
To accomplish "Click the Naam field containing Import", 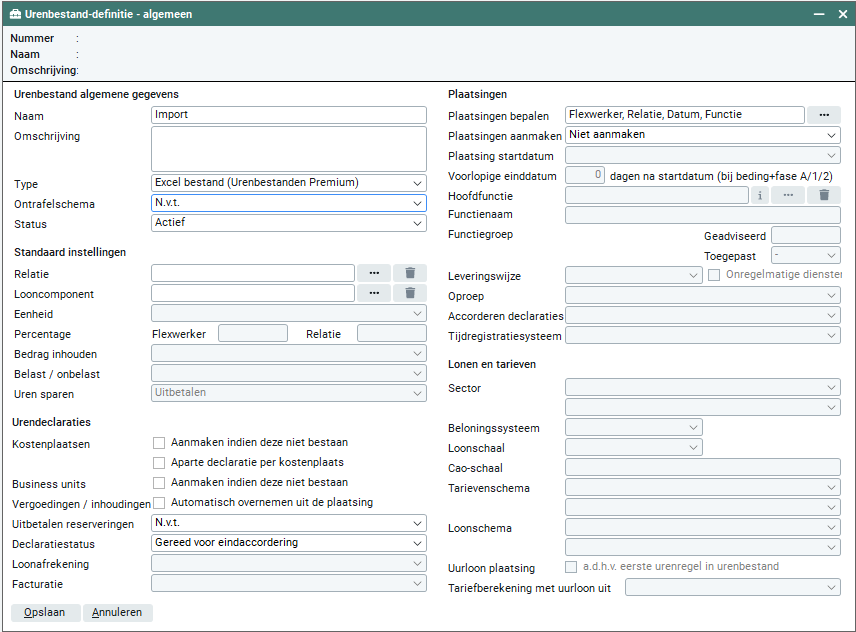I will (288, 115).
